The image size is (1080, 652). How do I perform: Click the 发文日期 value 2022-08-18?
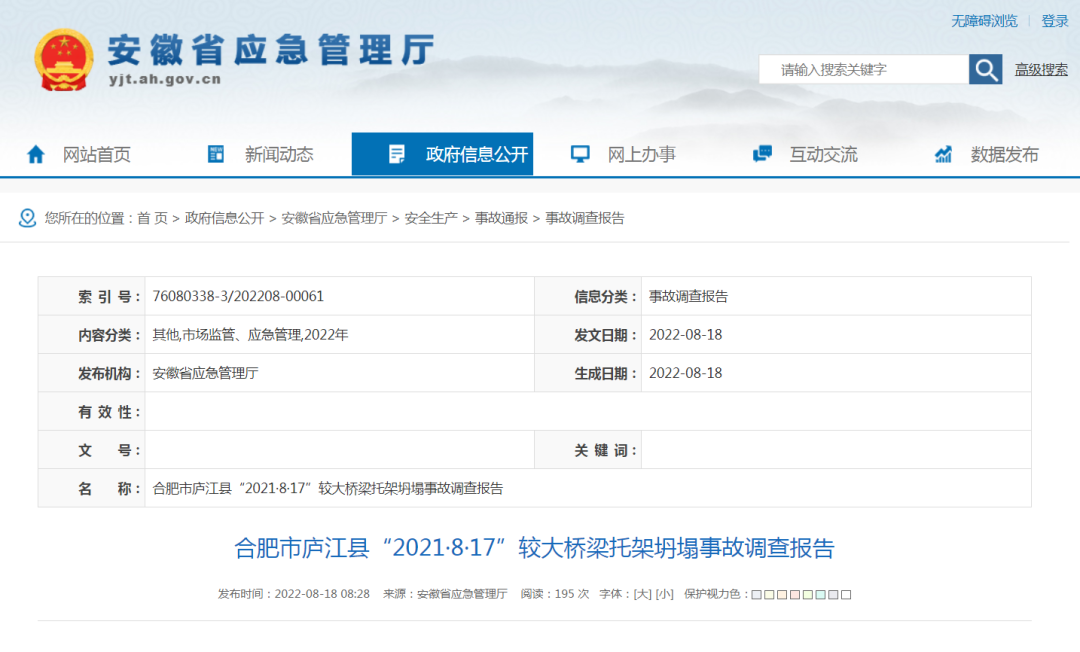tap(685, 335)
